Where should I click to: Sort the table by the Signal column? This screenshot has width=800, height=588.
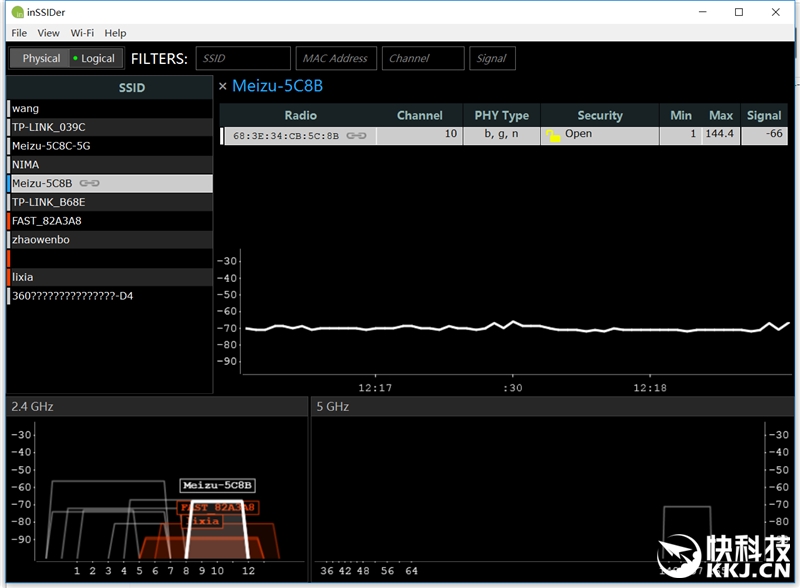[764, 115]
